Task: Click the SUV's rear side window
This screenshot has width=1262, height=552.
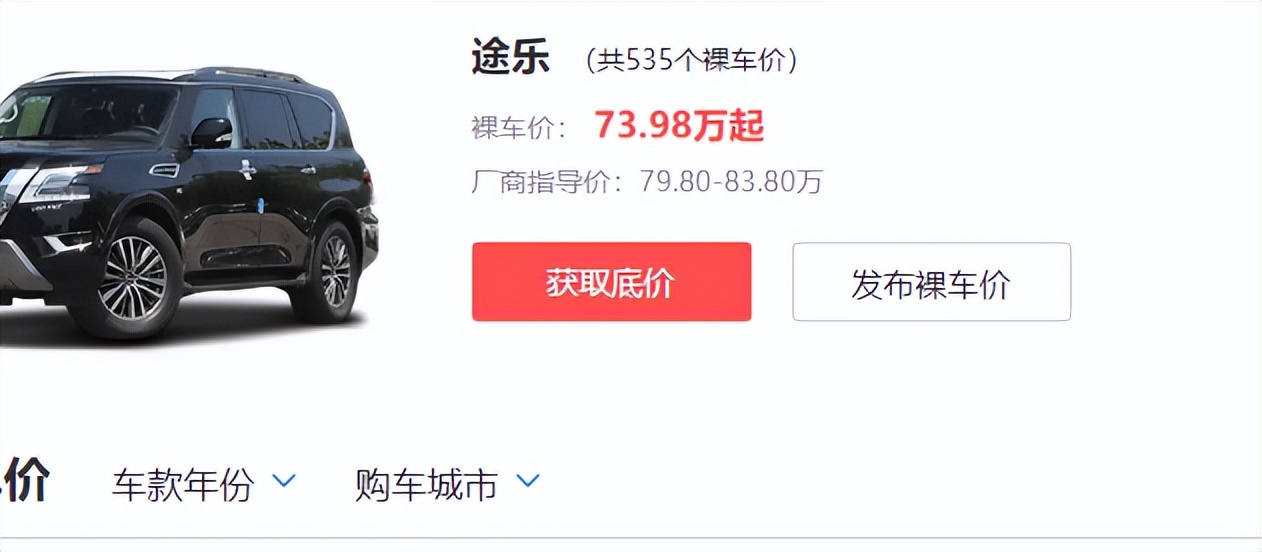Action: tap(311, 121)
